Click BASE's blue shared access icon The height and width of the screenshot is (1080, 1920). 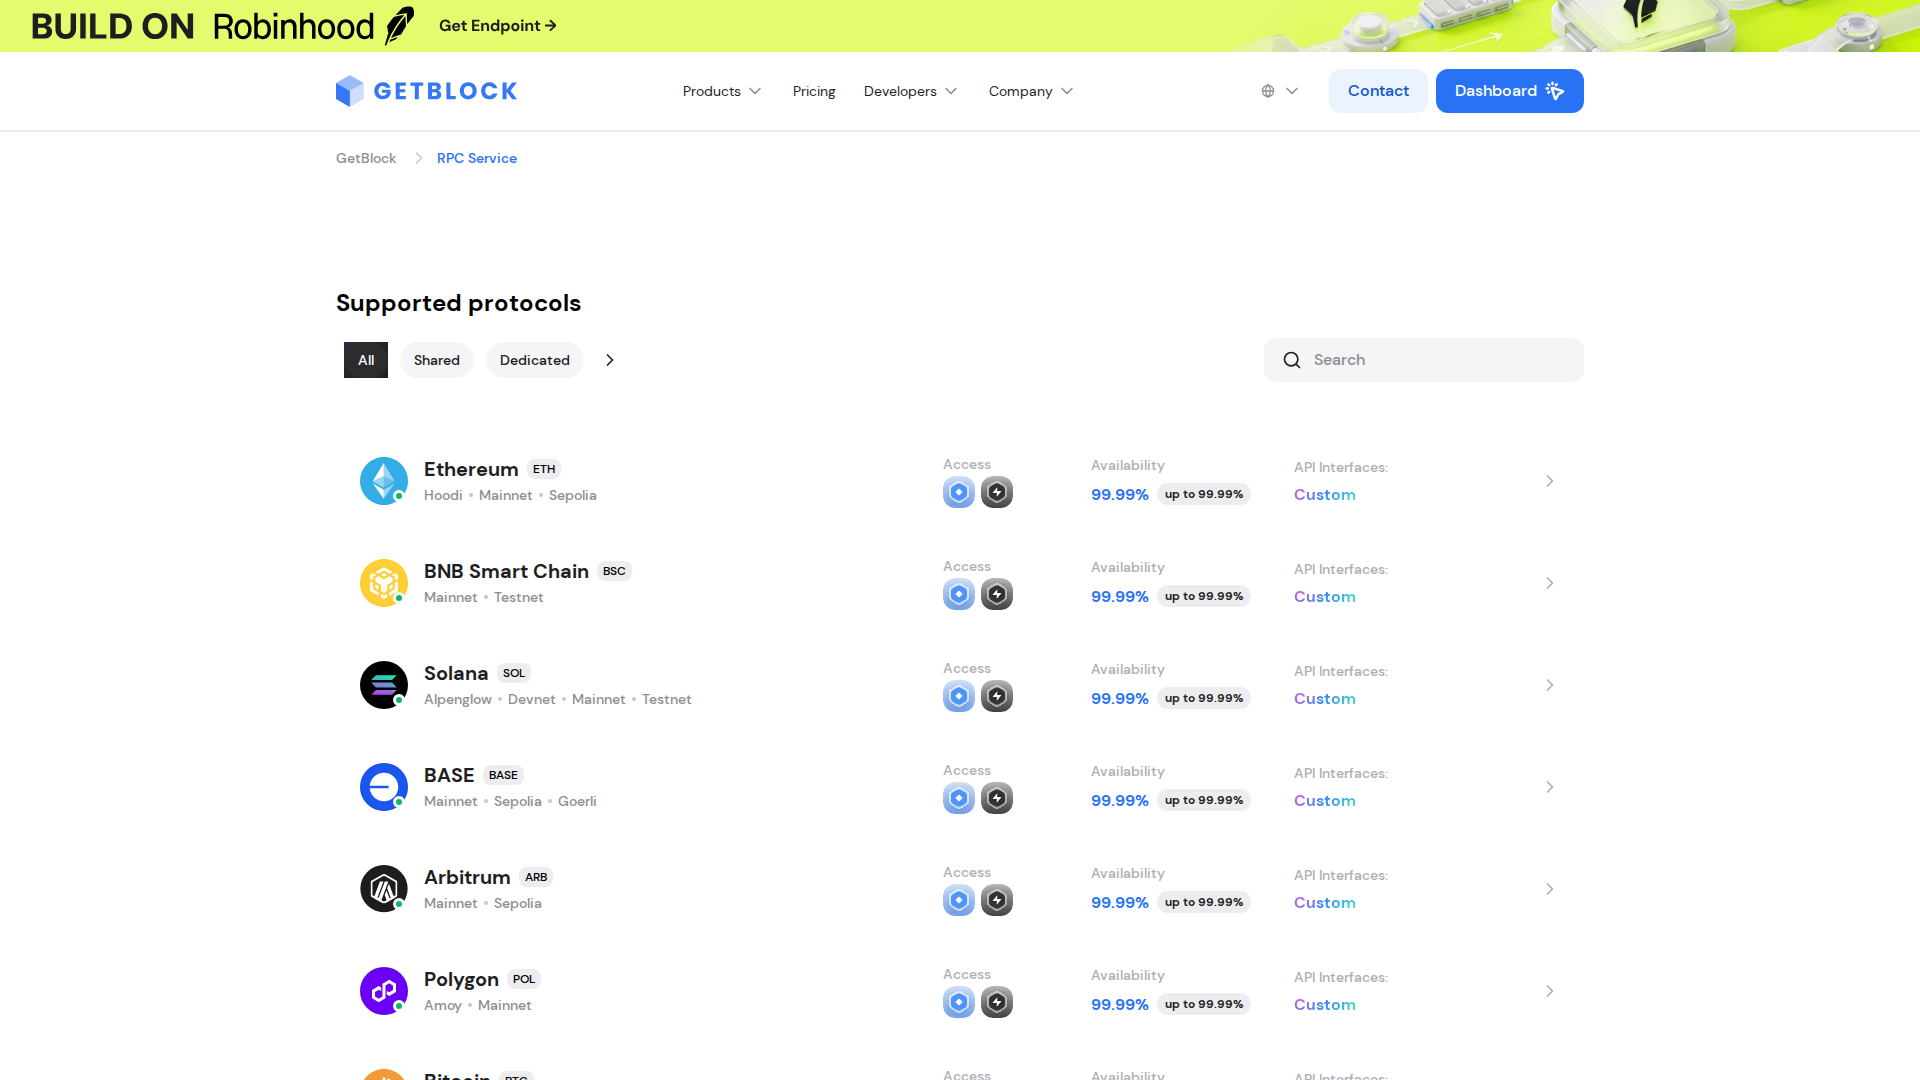tap(959, 798)
